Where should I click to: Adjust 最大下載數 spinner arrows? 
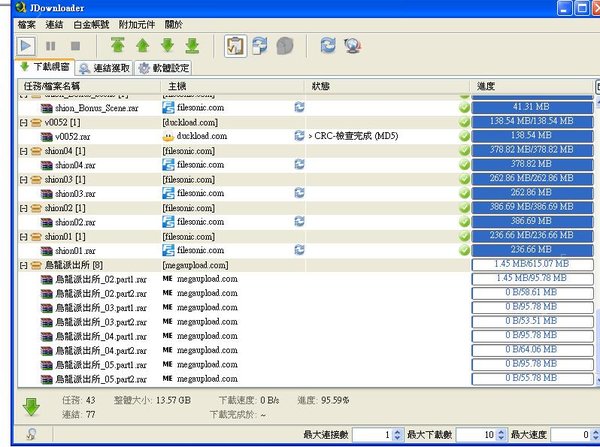click(x=501, y=435)
